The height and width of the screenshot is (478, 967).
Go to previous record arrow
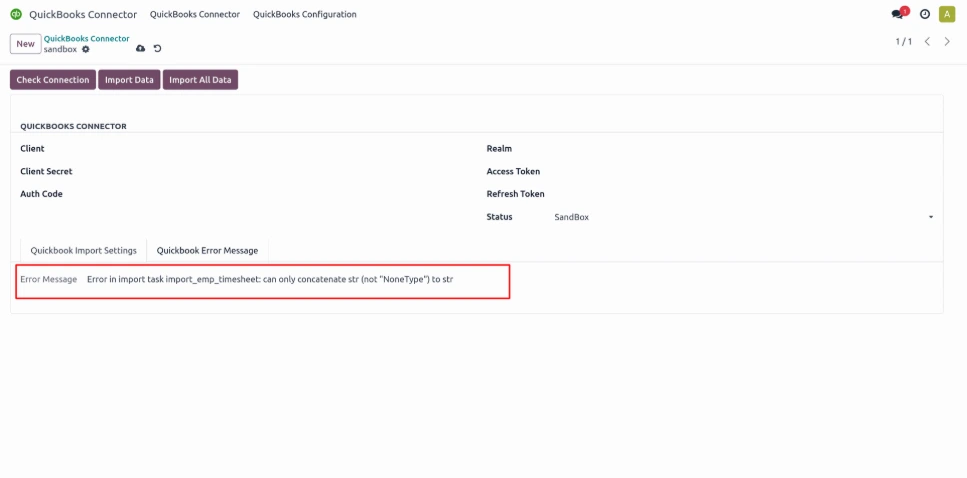tap(927, 42)
